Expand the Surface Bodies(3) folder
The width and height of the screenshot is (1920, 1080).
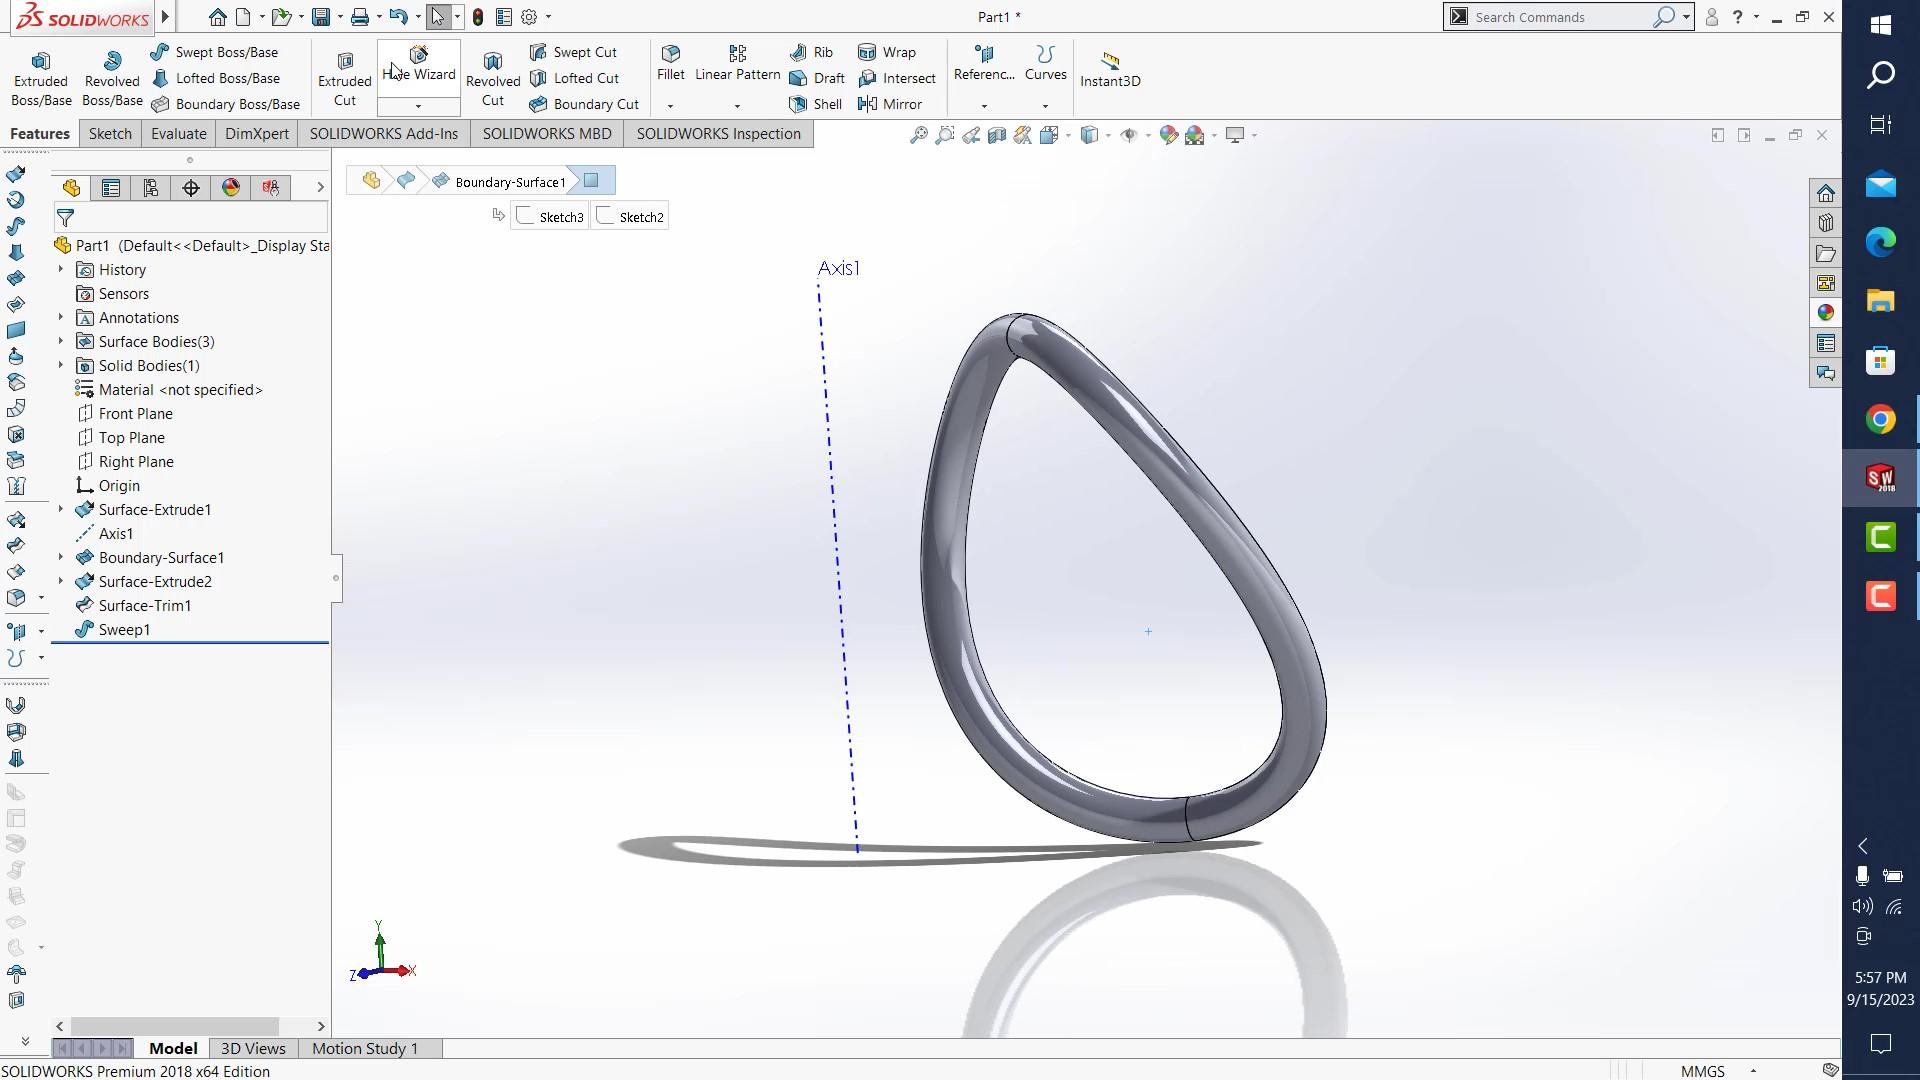click(61, 342)
